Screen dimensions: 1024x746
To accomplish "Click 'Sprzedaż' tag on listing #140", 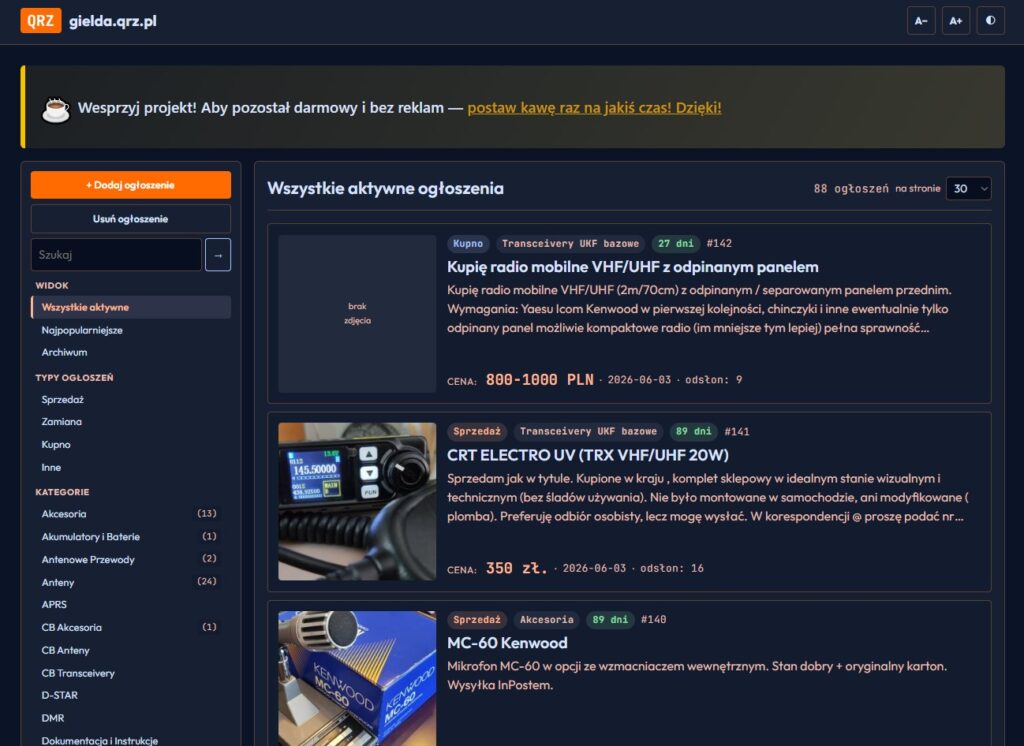I will (x=477, y=619).
